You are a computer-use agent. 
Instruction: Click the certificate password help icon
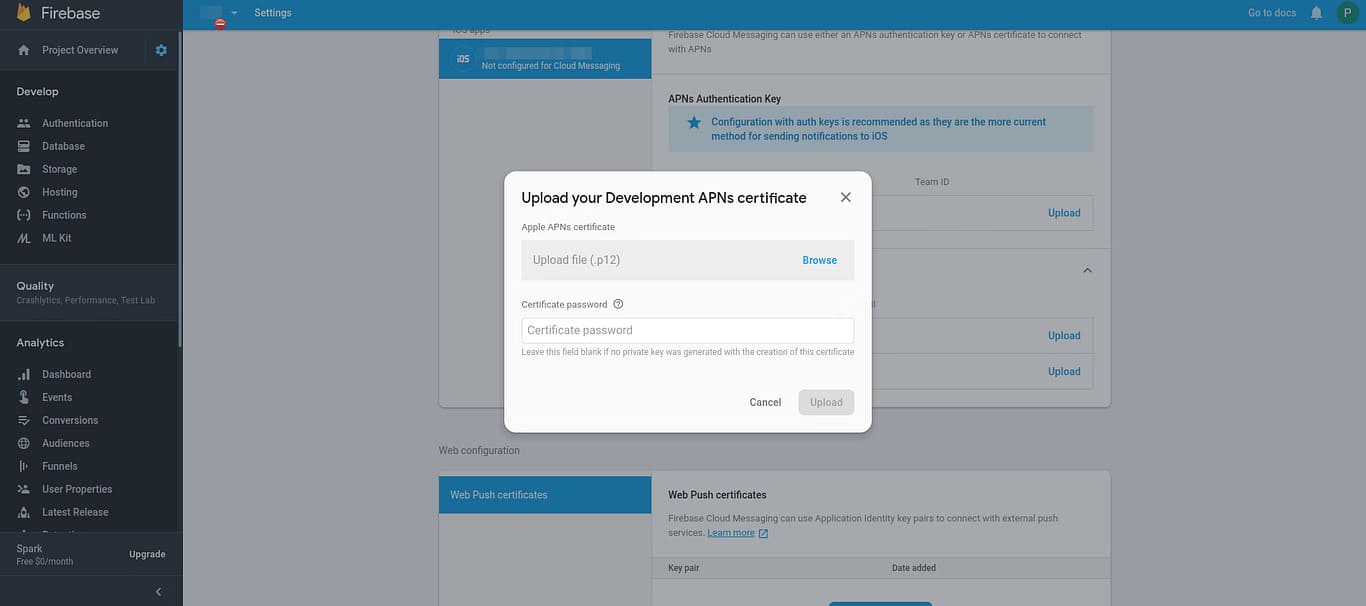(617, 303)
